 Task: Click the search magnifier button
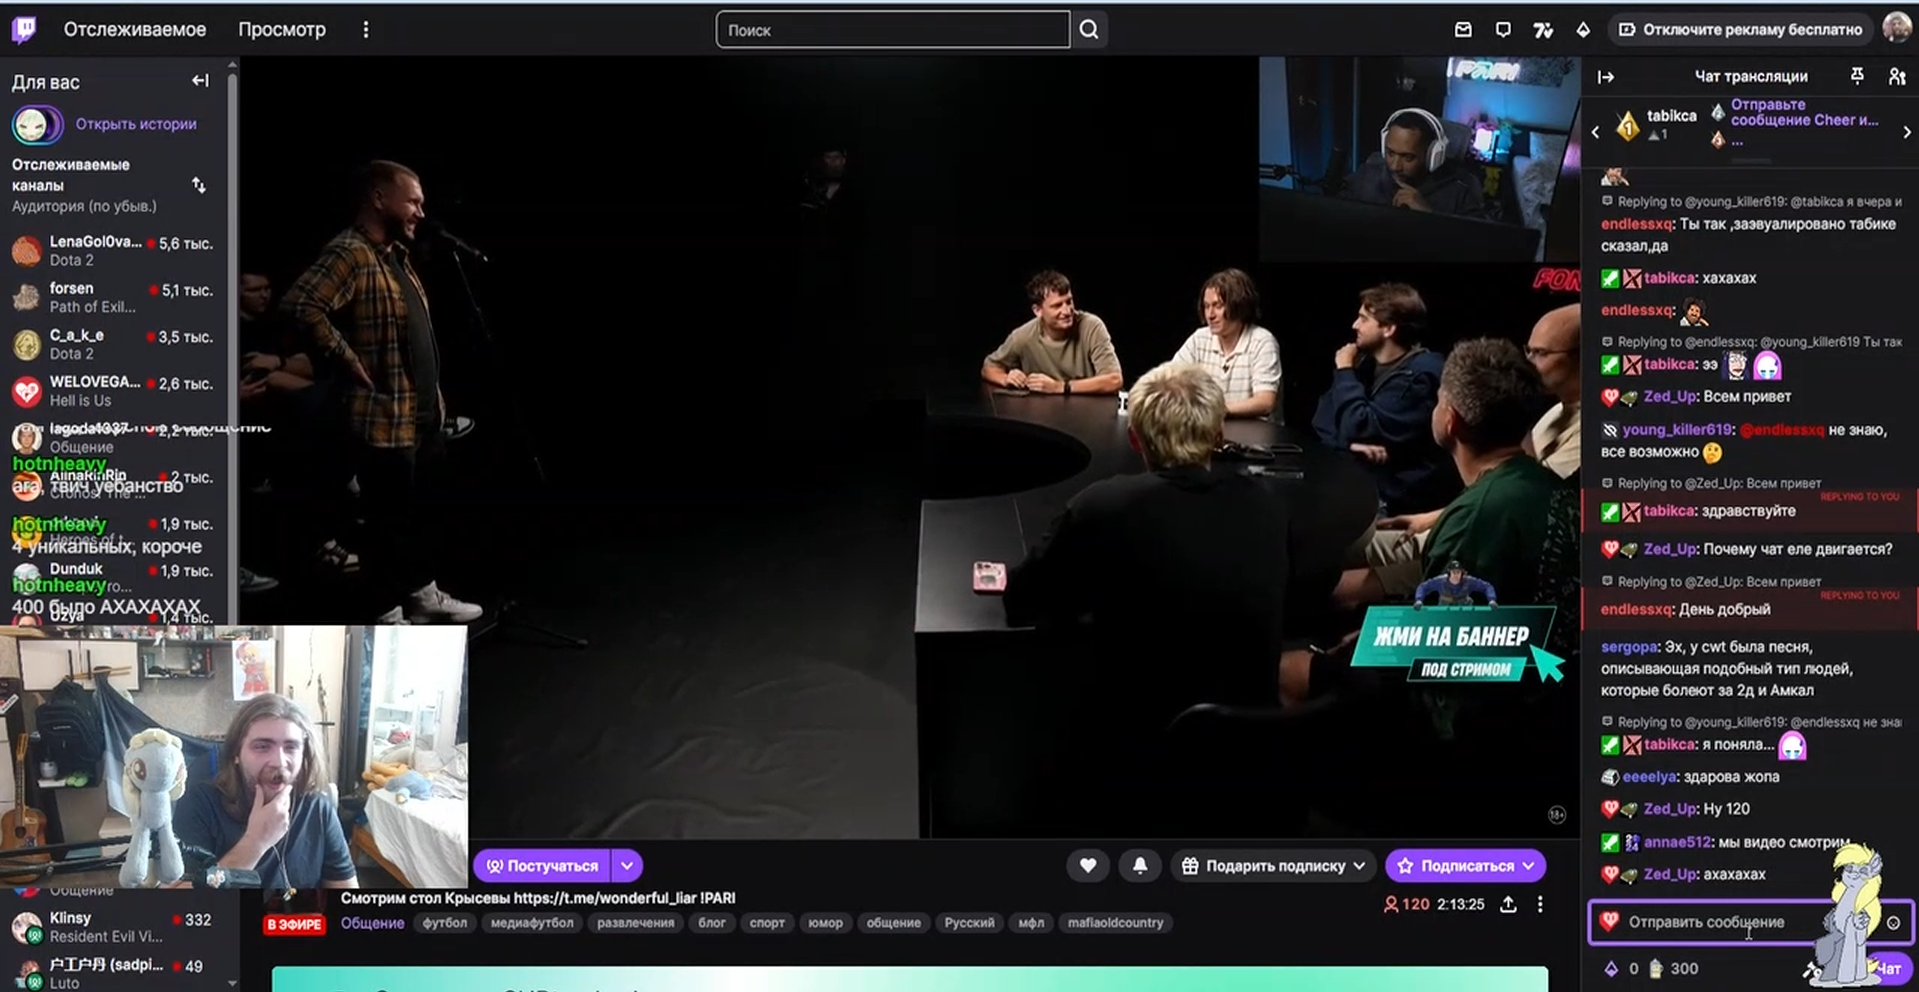coord(1089,30)
